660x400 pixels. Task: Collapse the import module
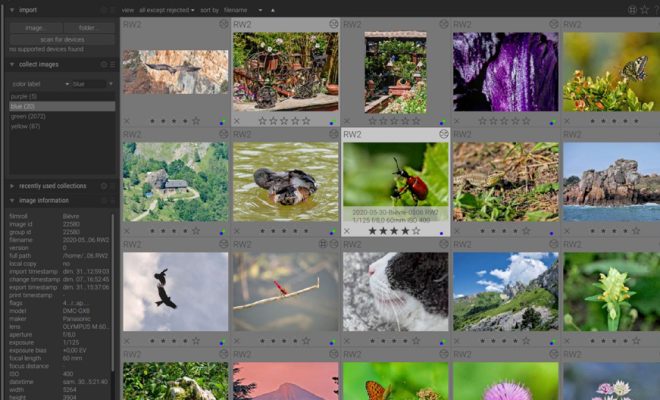pos(12,10)
